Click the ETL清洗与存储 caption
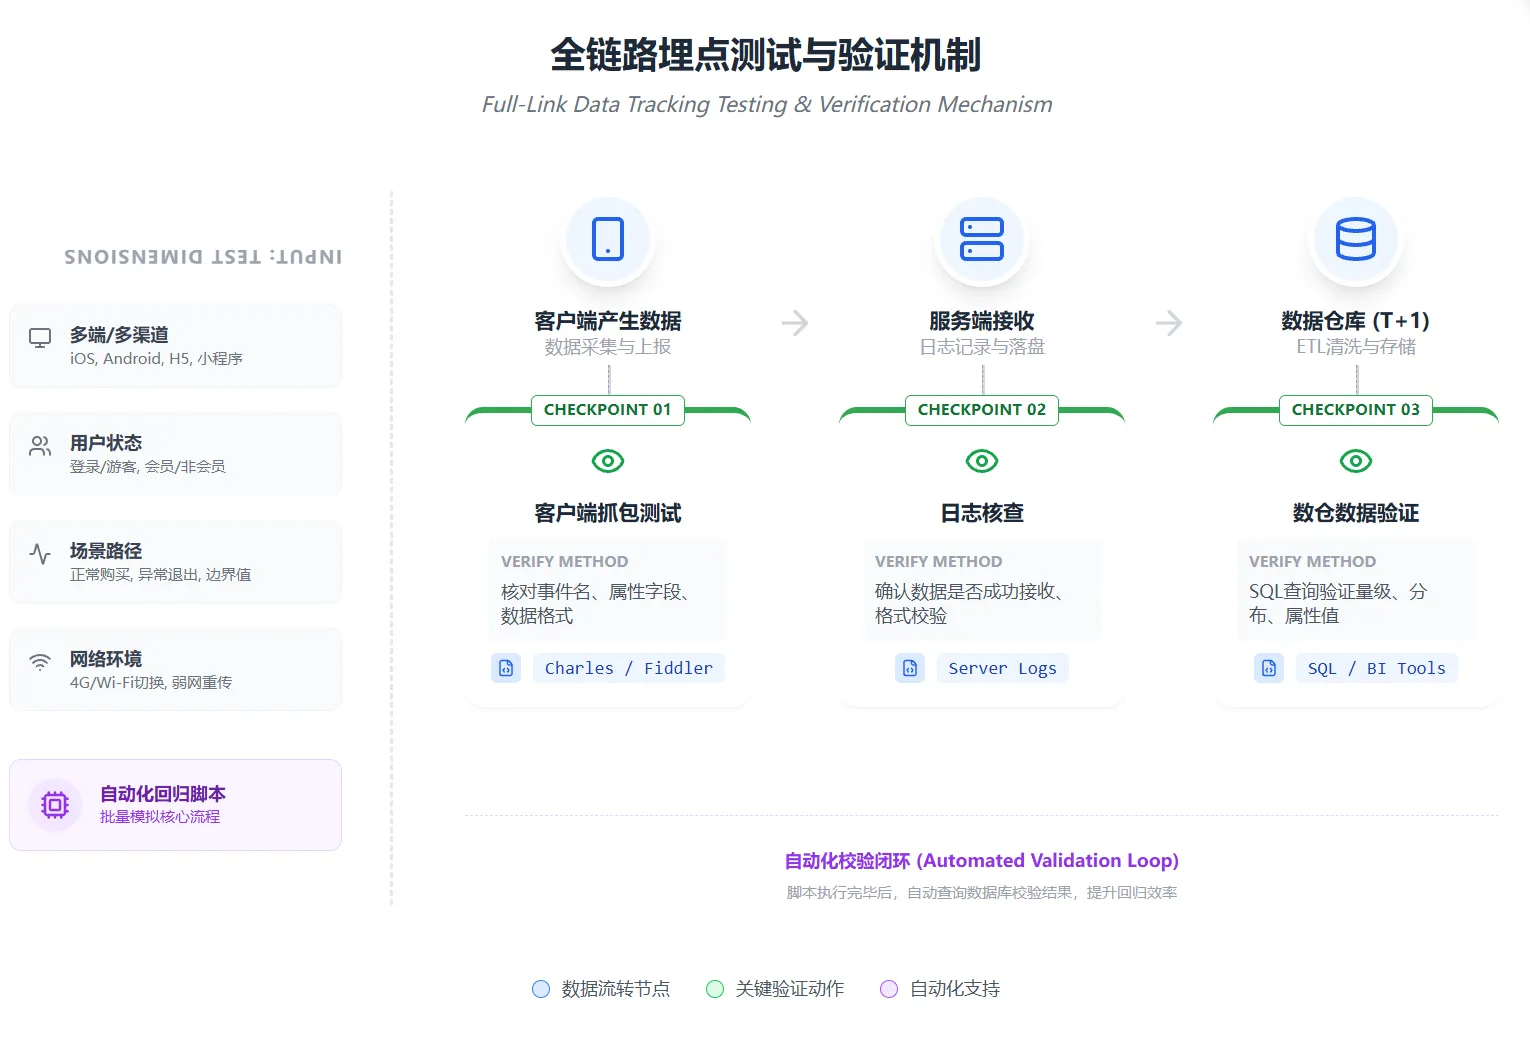This screenshot has height=1040, width=1530. 1356,347
